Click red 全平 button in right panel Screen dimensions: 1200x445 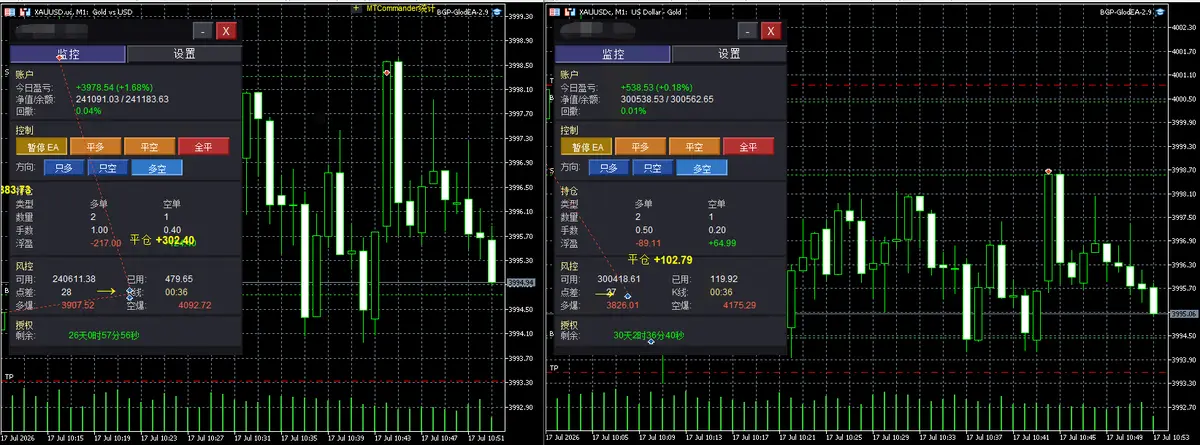click(749, 147)
